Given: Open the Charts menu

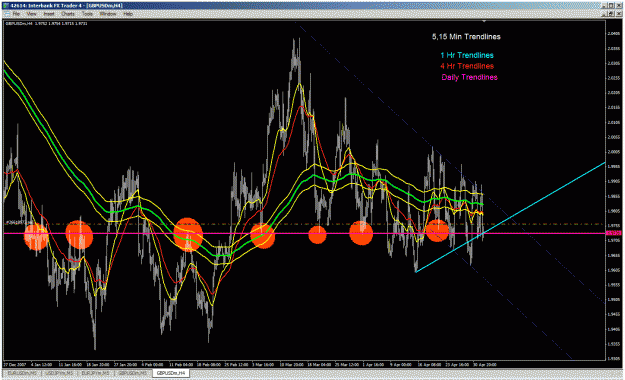Looking at the screenshot, I should pos(68,14).
